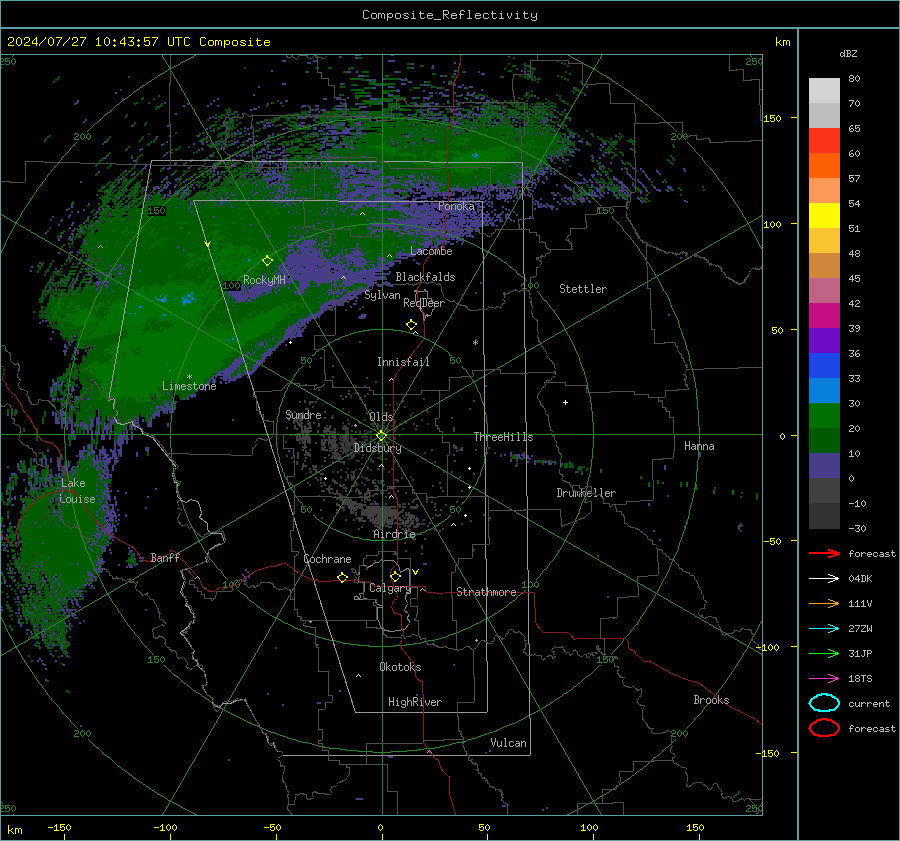Image resolution: width=900 pixels, height=841 pixels.
Task: Click the Blackfalds city label
Action: pos(425,277)
